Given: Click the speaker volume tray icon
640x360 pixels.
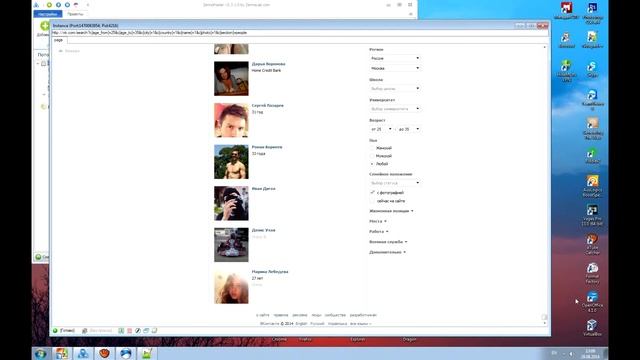Looking at the screenshot, I should point(571,353).
